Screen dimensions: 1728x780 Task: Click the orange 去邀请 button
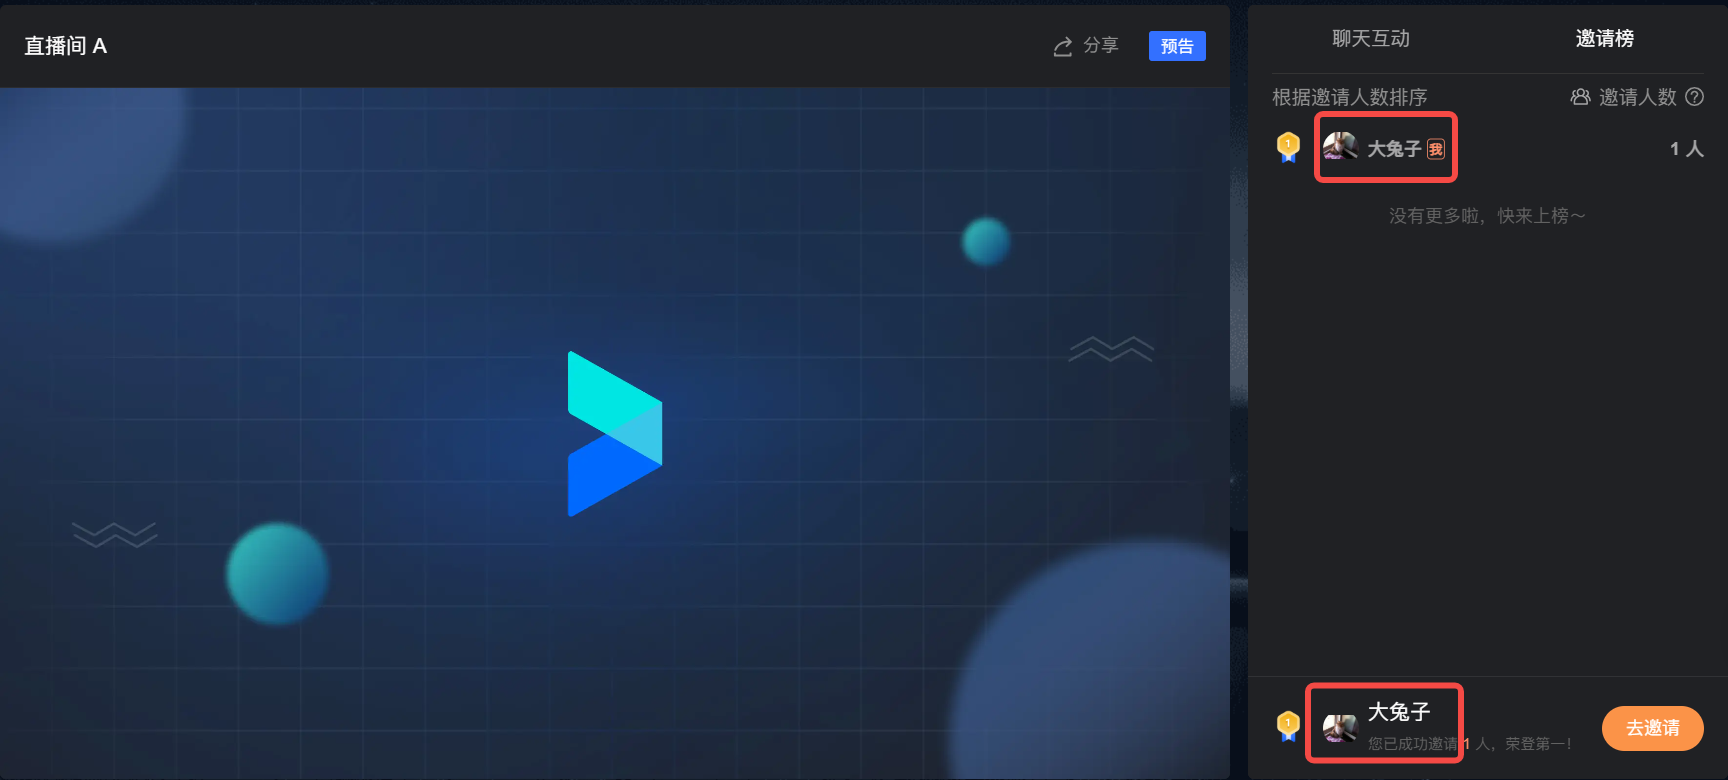(x=1652, y=728)
